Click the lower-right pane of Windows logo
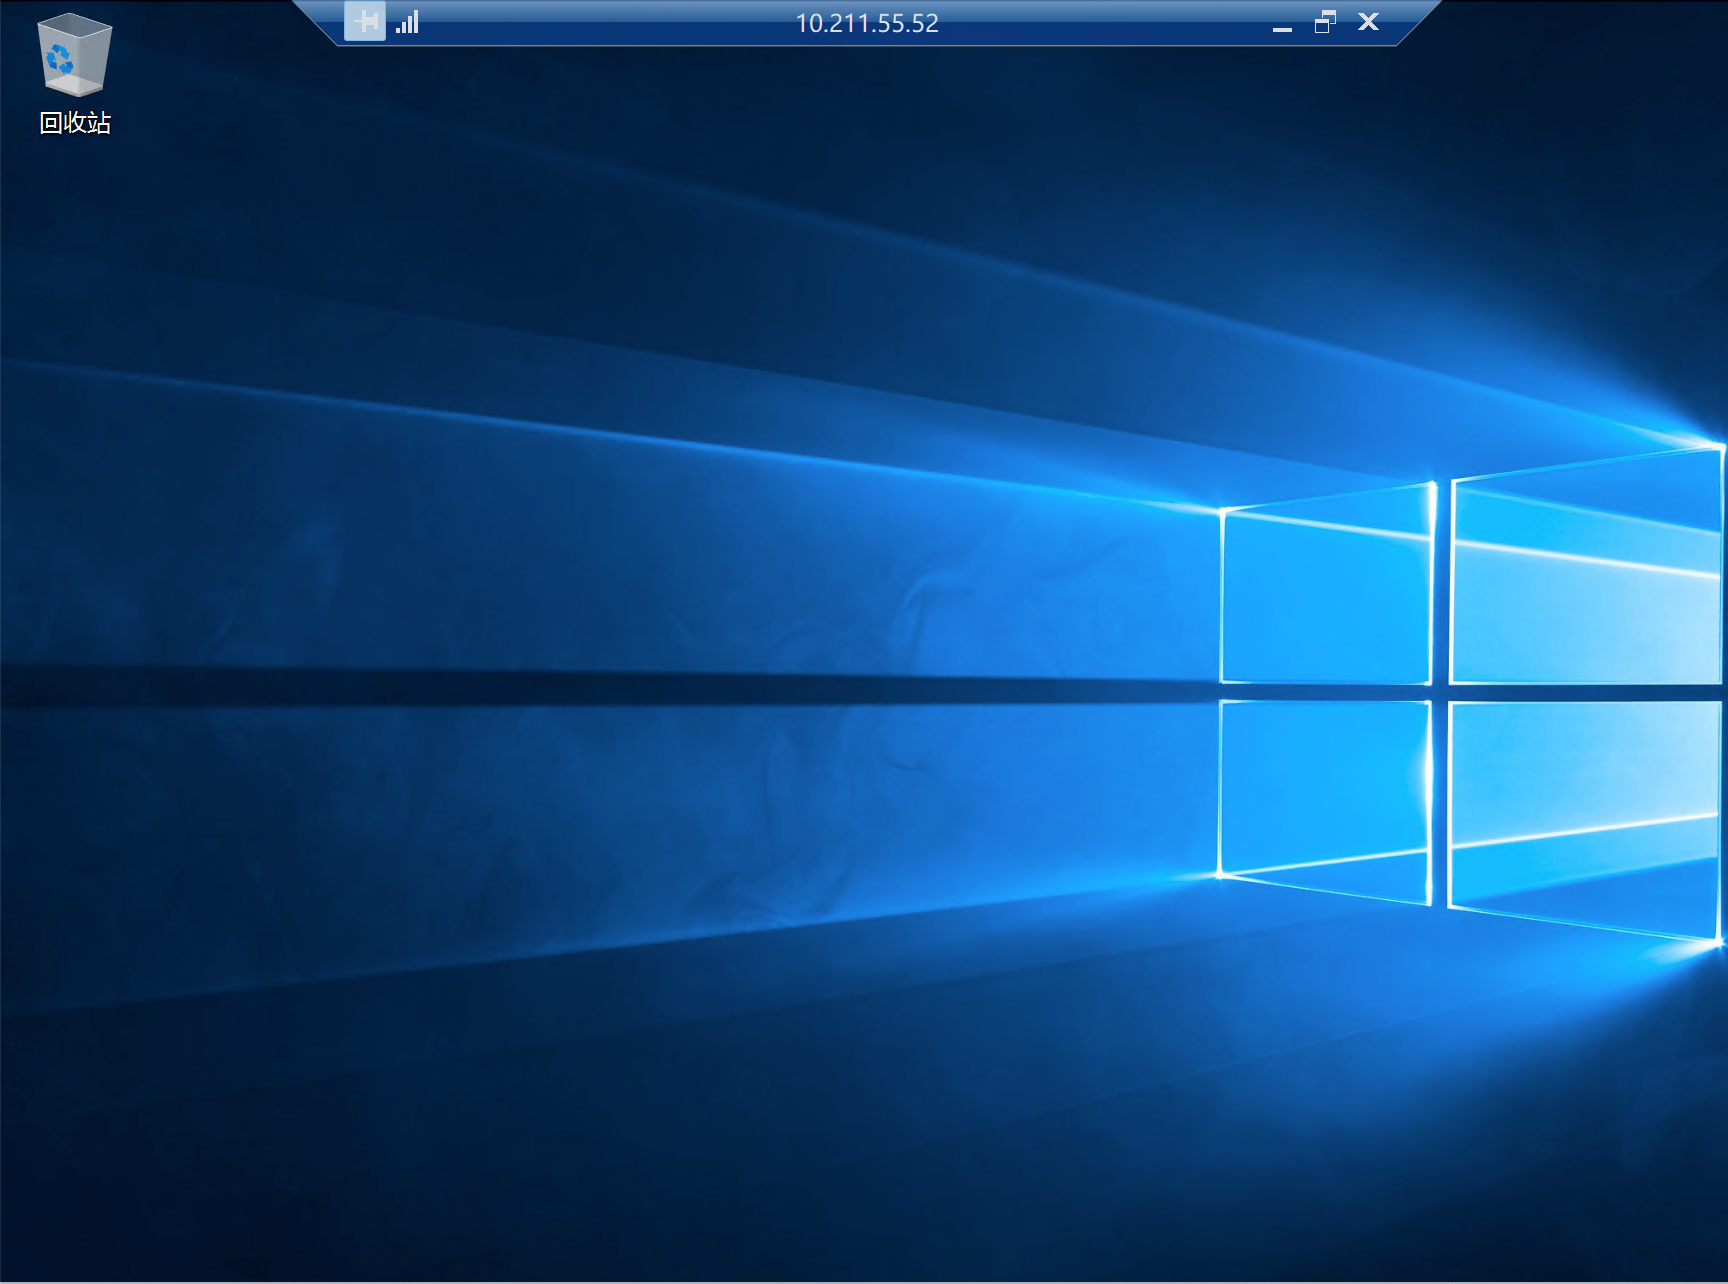The image size is (1728, 1284). coord(1585,810)
